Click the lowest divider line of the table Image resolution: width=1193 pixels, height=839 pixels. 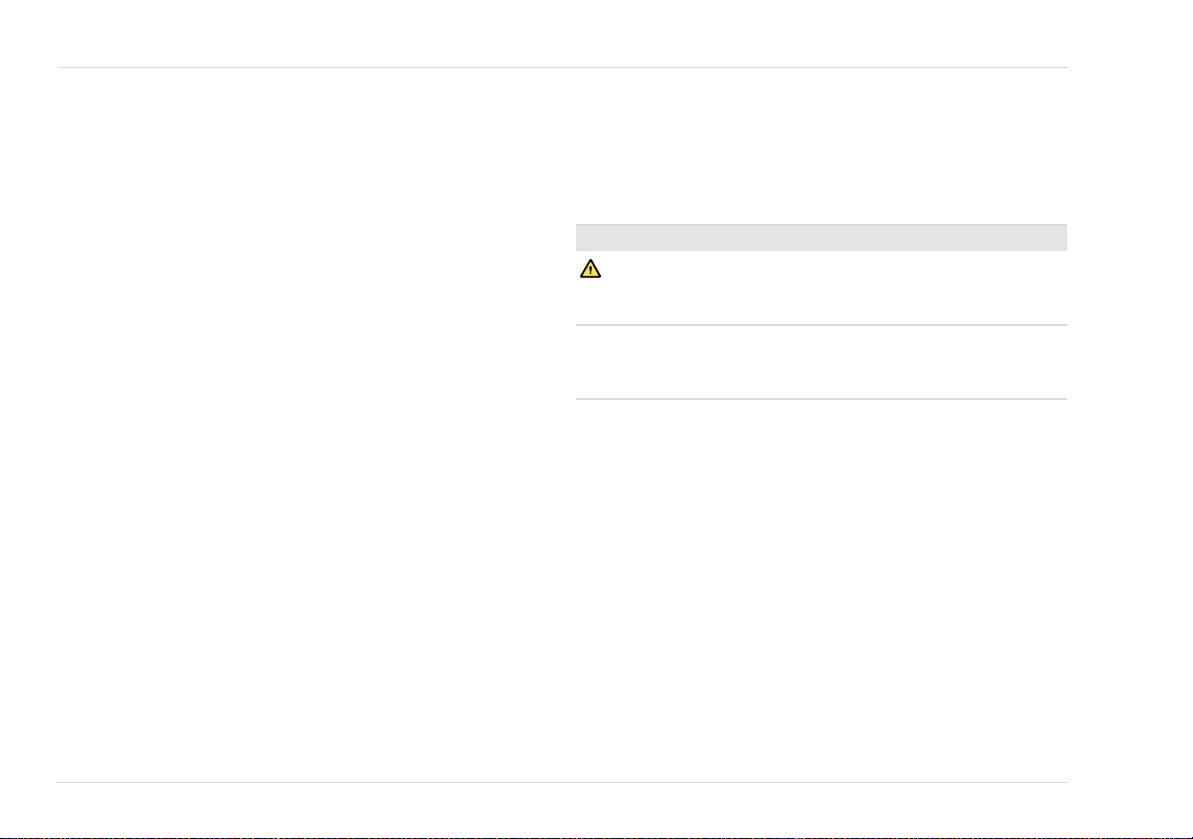[821, 398]
